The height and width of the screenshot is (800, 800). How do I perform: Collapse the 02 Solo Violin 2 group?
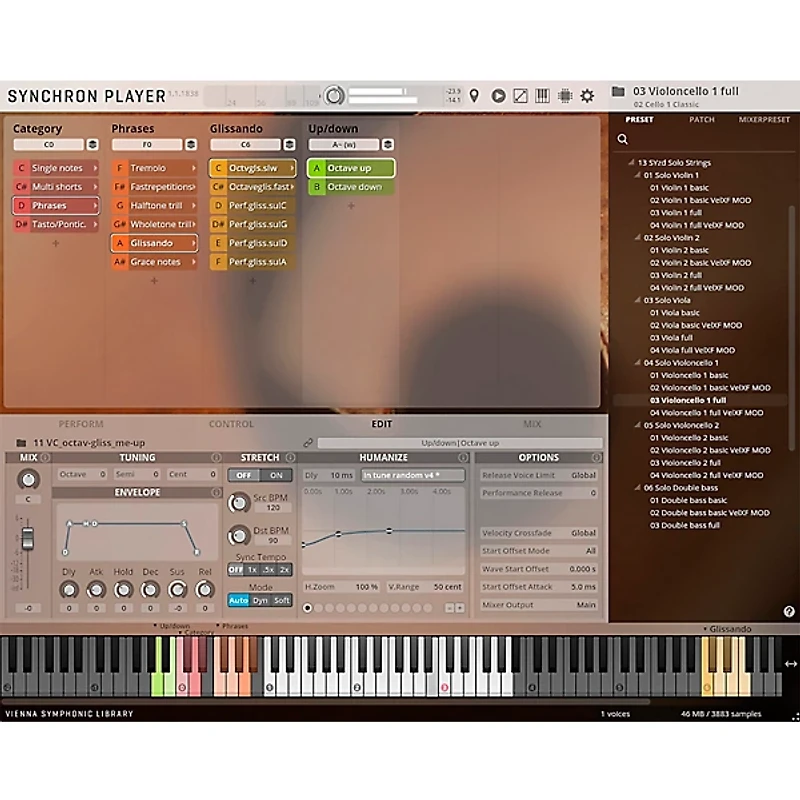637,237
